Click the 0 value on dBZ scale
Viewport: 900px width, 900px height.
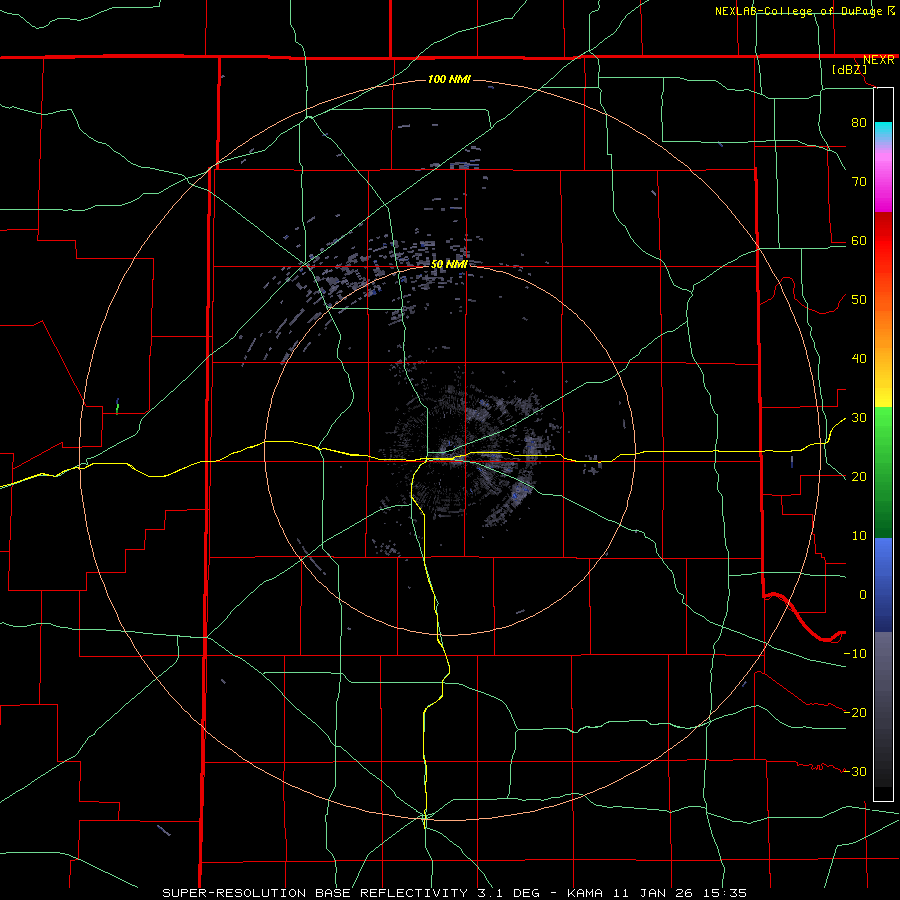[863, 595]
